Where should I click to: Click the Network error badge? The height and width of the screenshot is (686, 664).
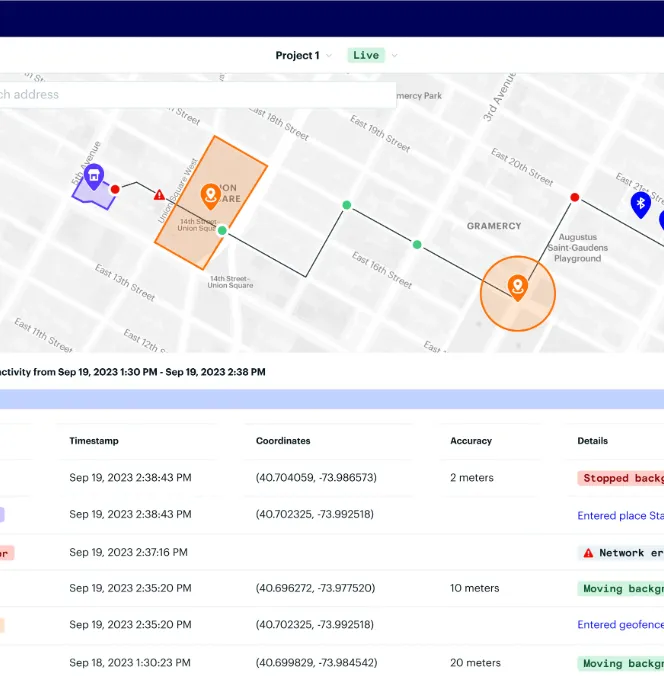pos(621,553)
